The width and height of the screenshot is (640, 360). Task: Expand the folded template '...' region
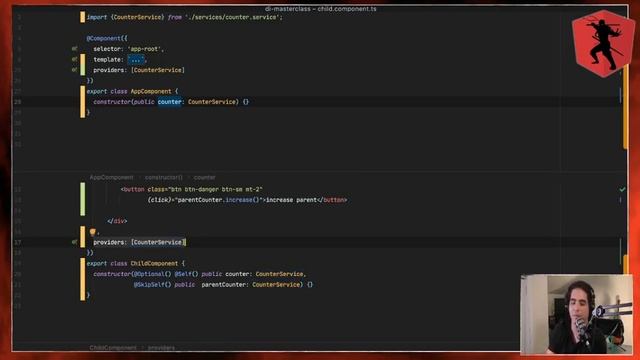136,60
